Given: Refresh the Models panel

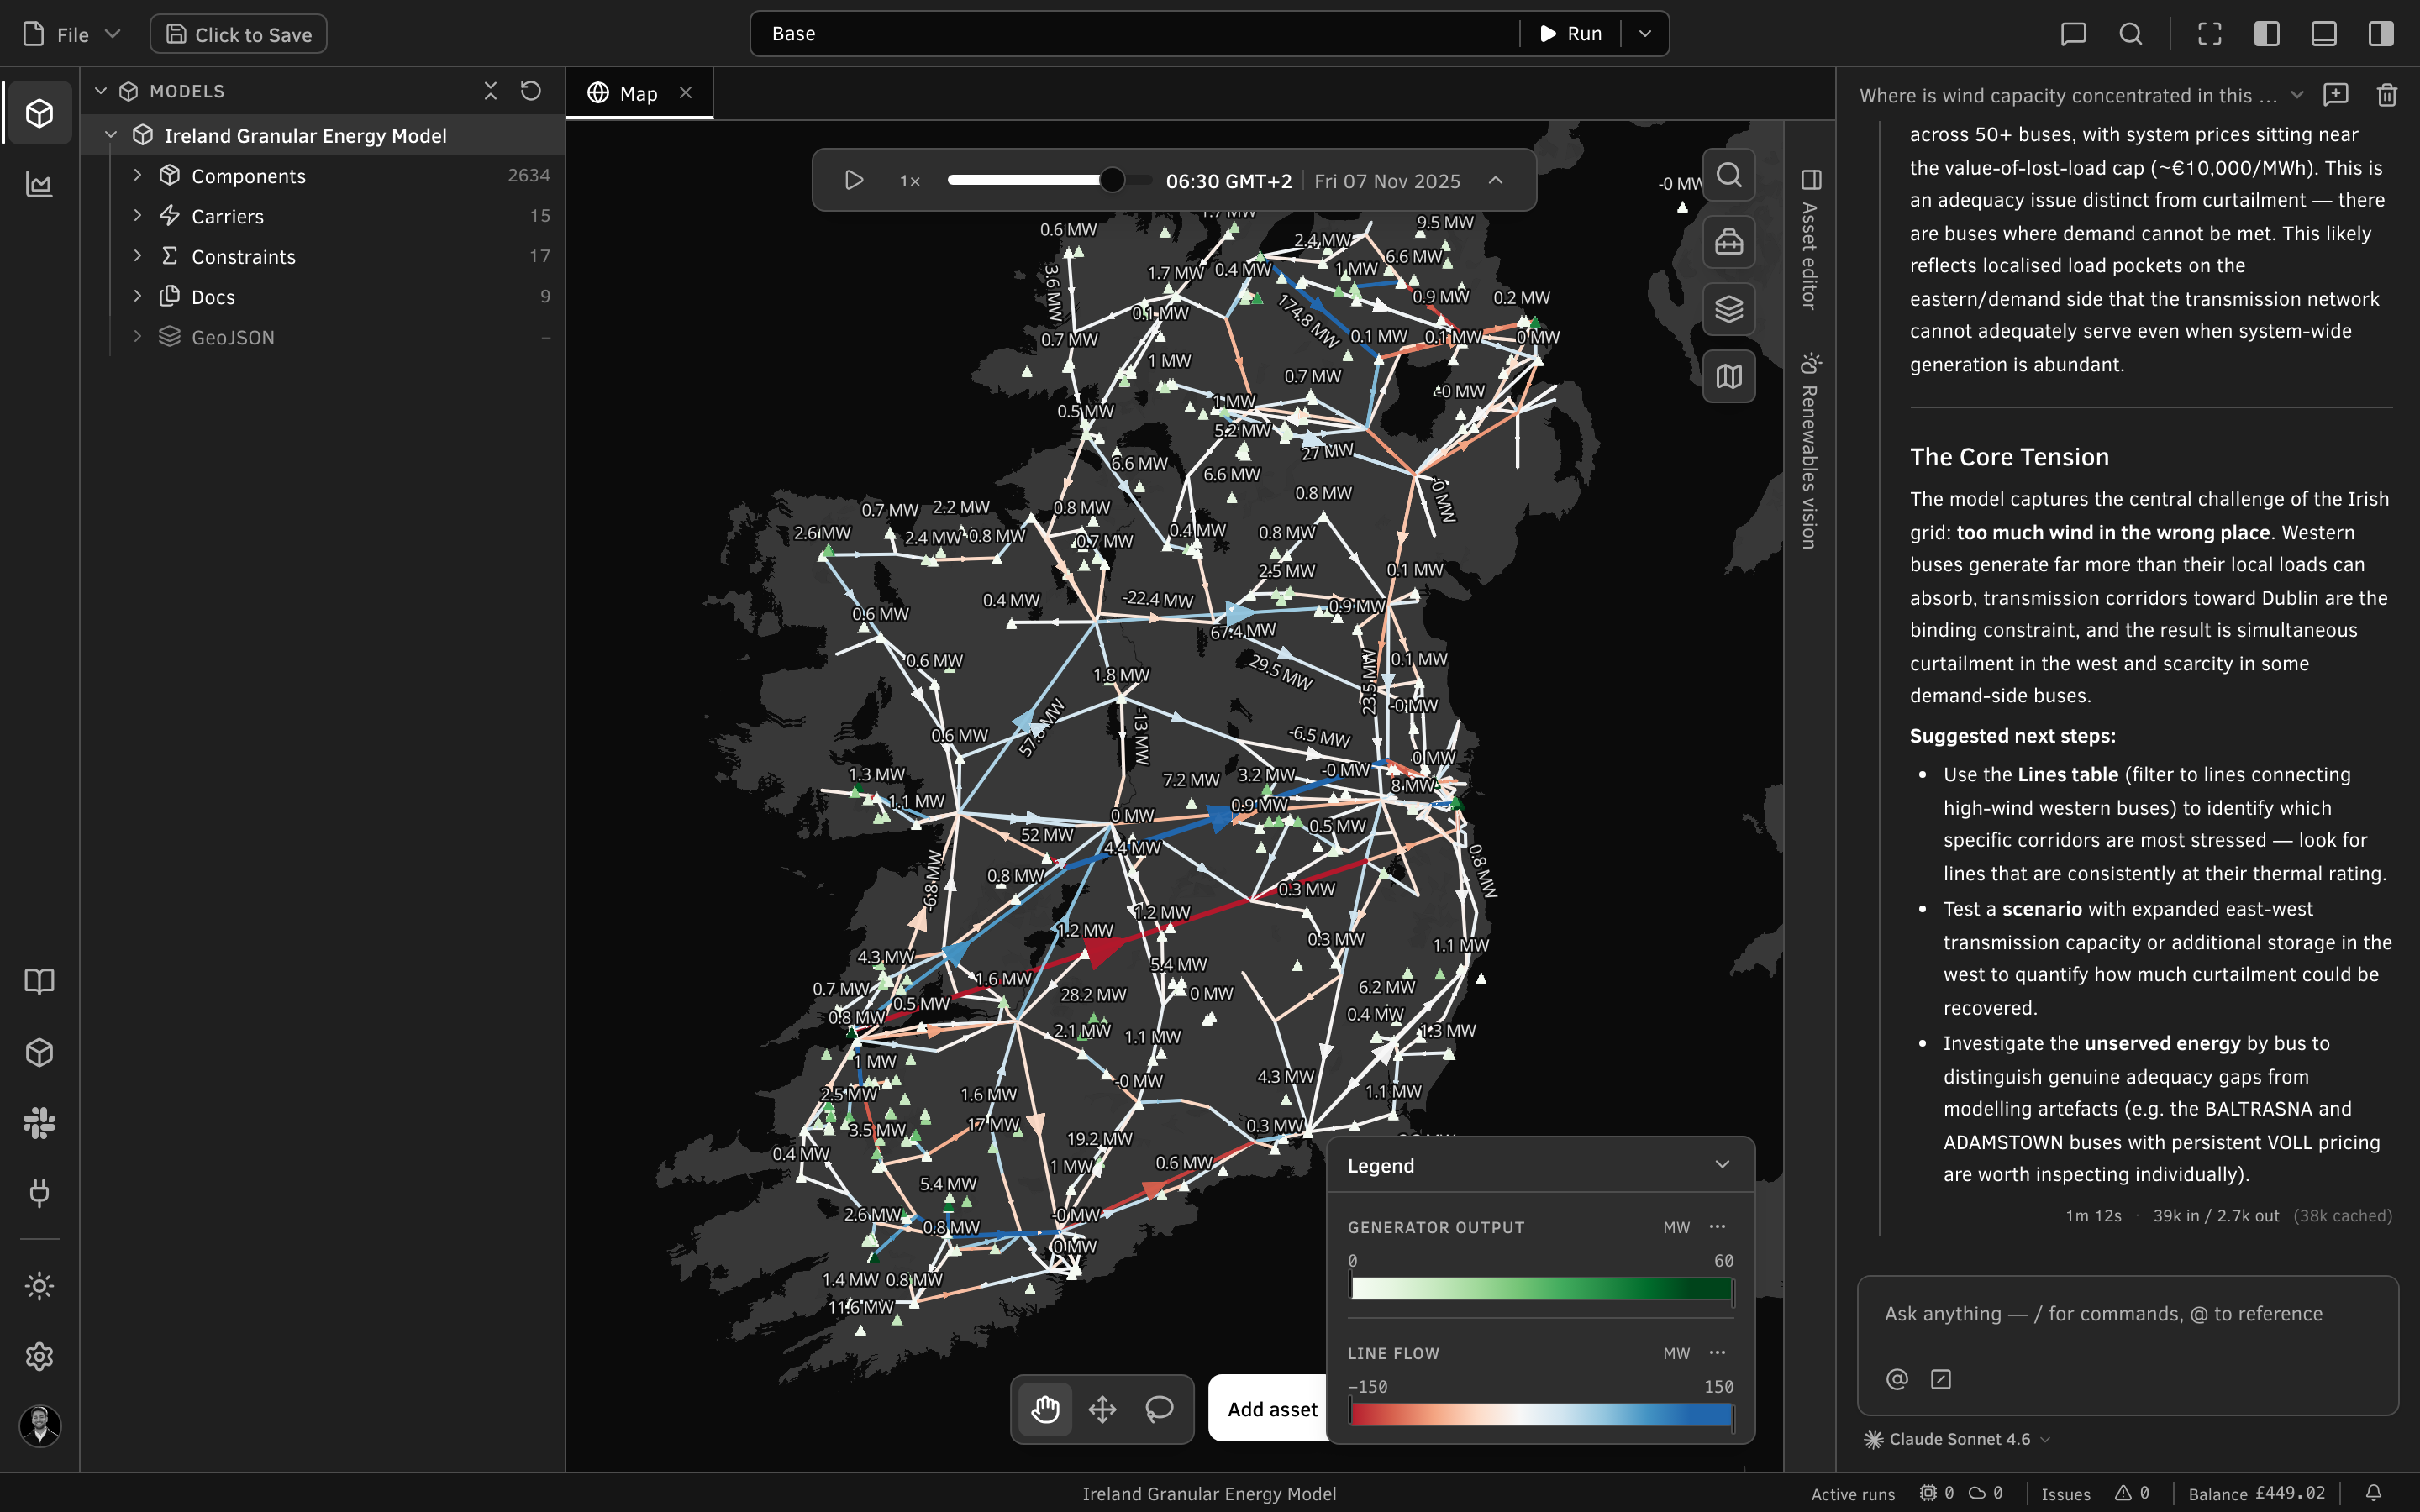Looking at the screenshot, I should point(531,91).
